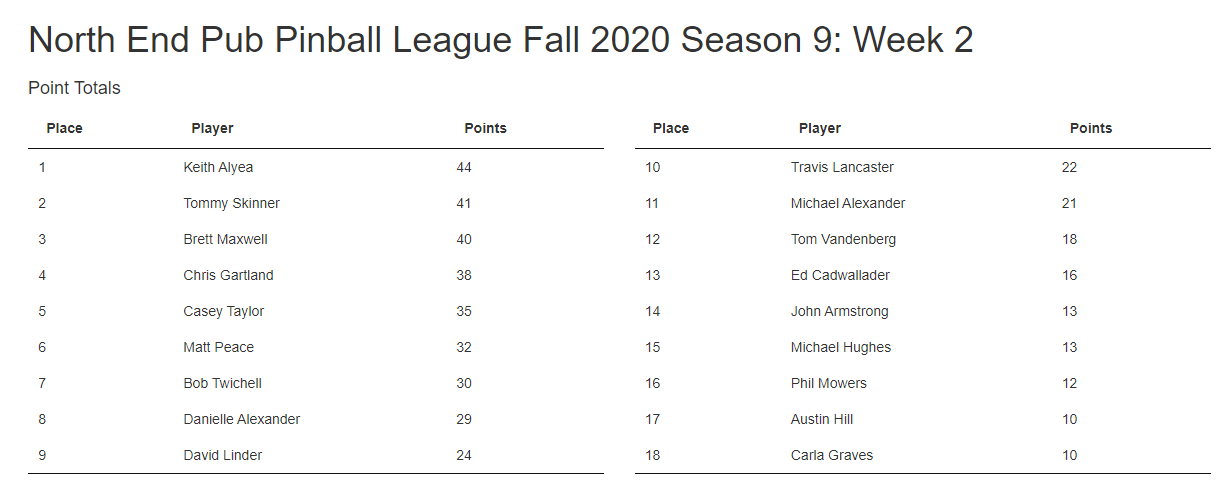Screen dimensions: 1228x490
Task: Click Tom Vandenberg's name
Action: [x=843, y=239]
